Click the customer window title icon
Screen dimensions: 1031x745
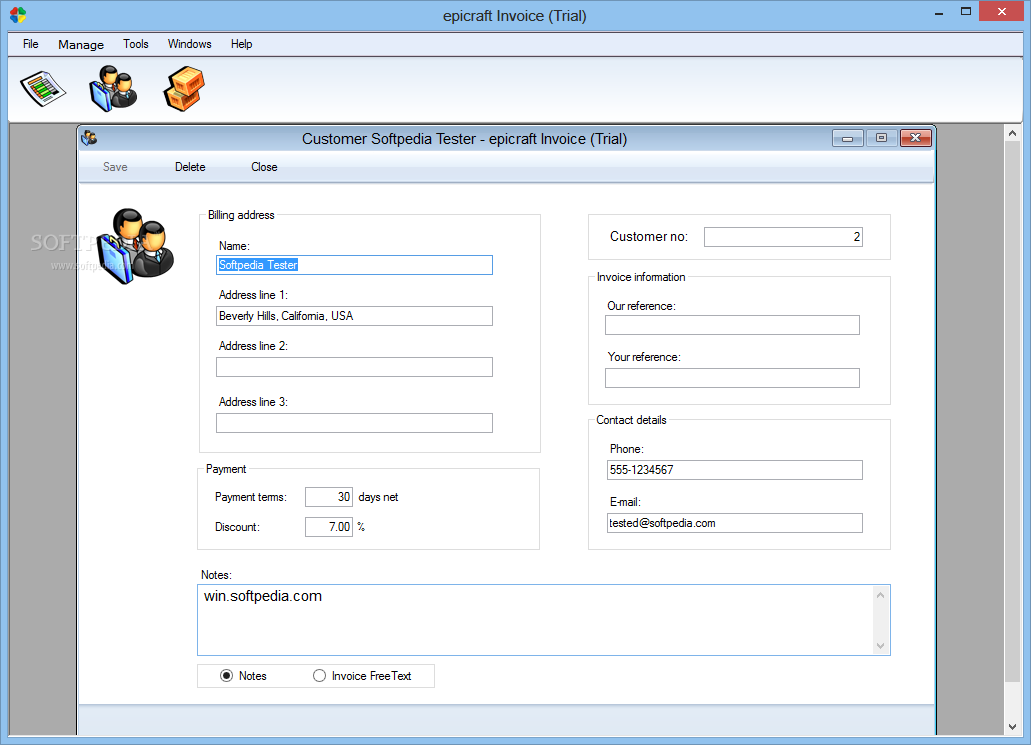89,138
